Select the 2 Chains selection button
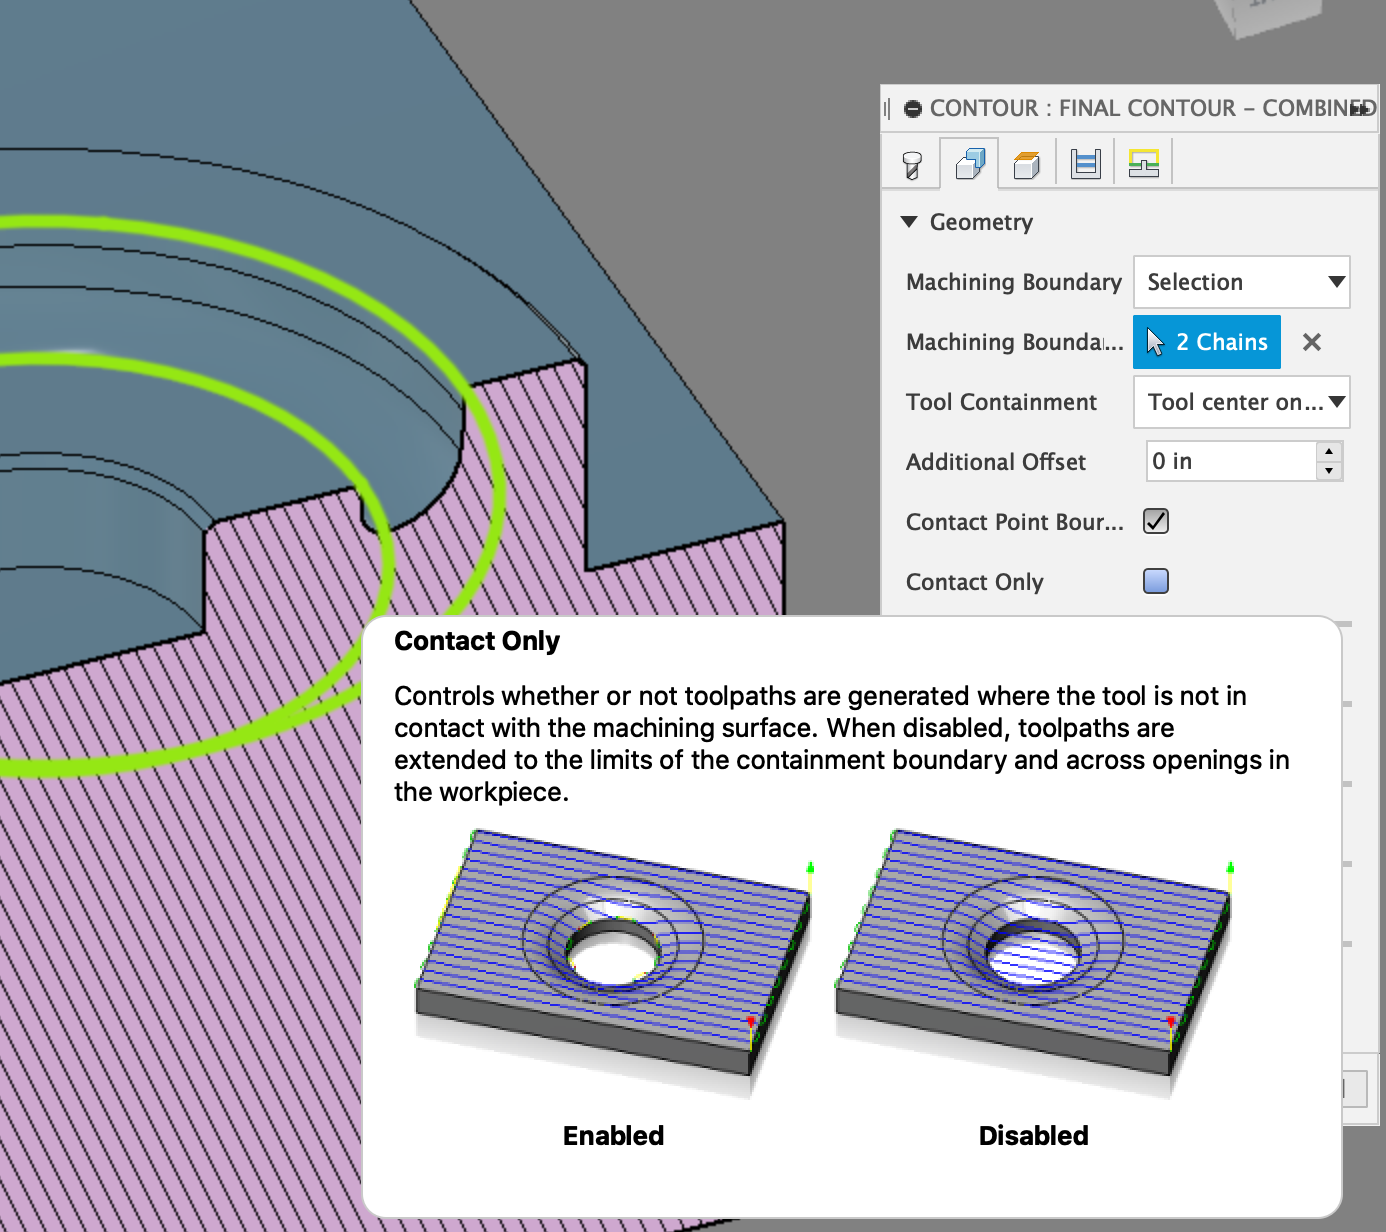The image size is (1386, 1232). tap(1207, 341)
